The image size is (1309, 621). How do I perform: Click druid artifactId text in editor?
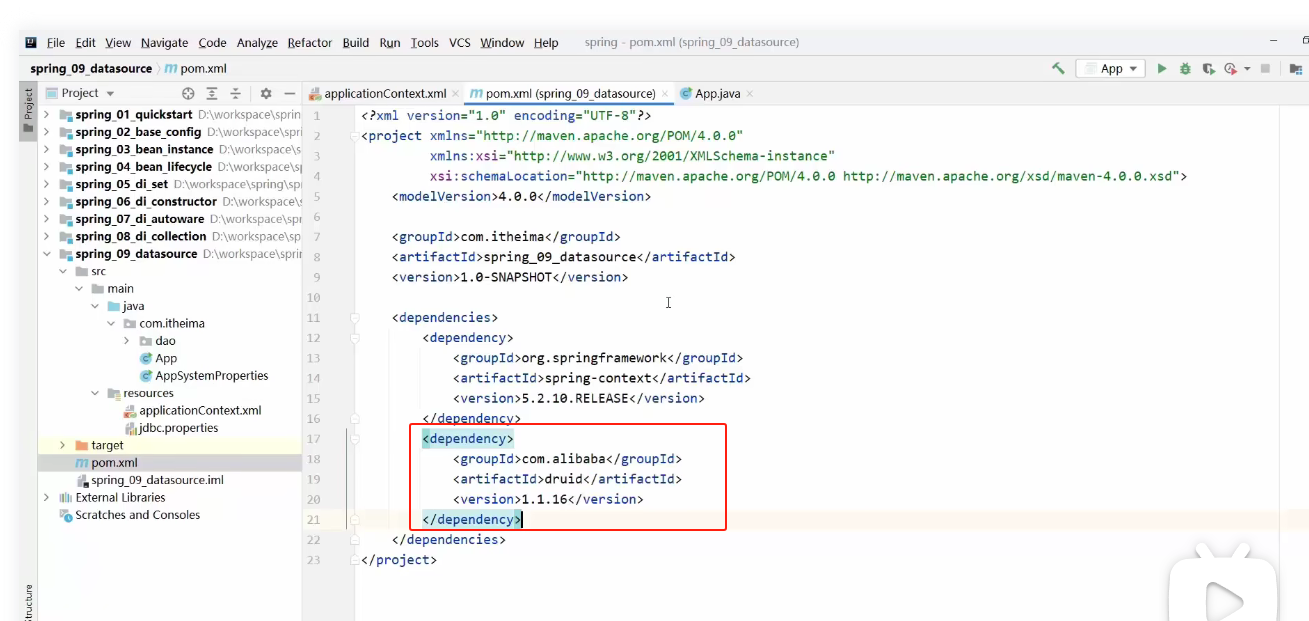pyautogui.click(x=563, y=479)
